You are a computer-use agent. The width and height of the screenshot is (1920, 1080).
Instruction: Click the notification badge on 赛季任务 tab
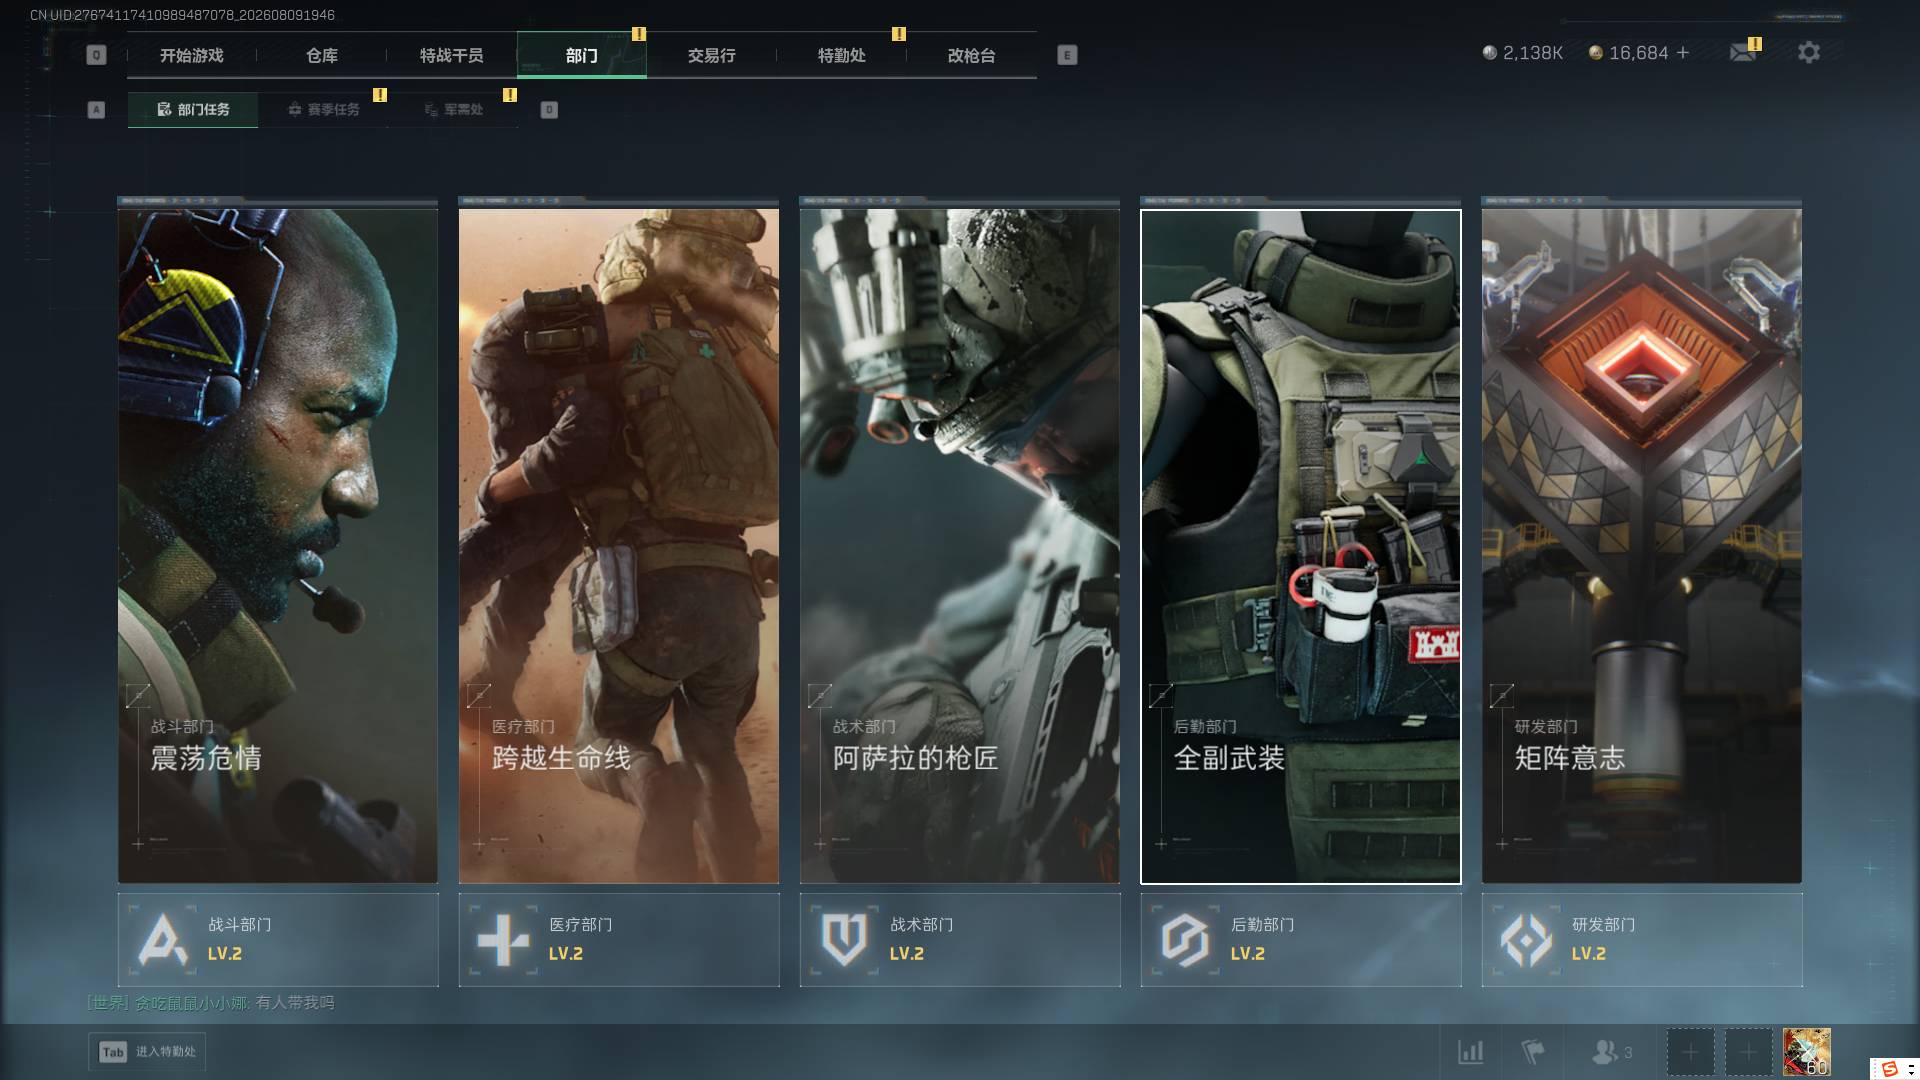coord(380,95)
